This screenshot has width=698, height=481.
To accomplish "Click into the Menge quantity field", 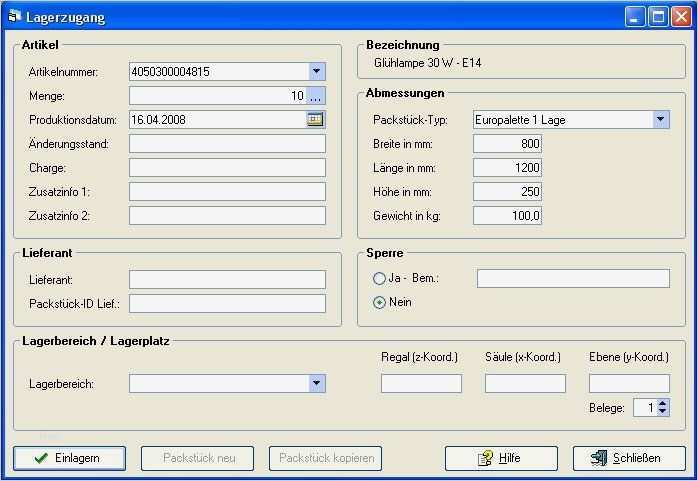I will coord(218,96).
